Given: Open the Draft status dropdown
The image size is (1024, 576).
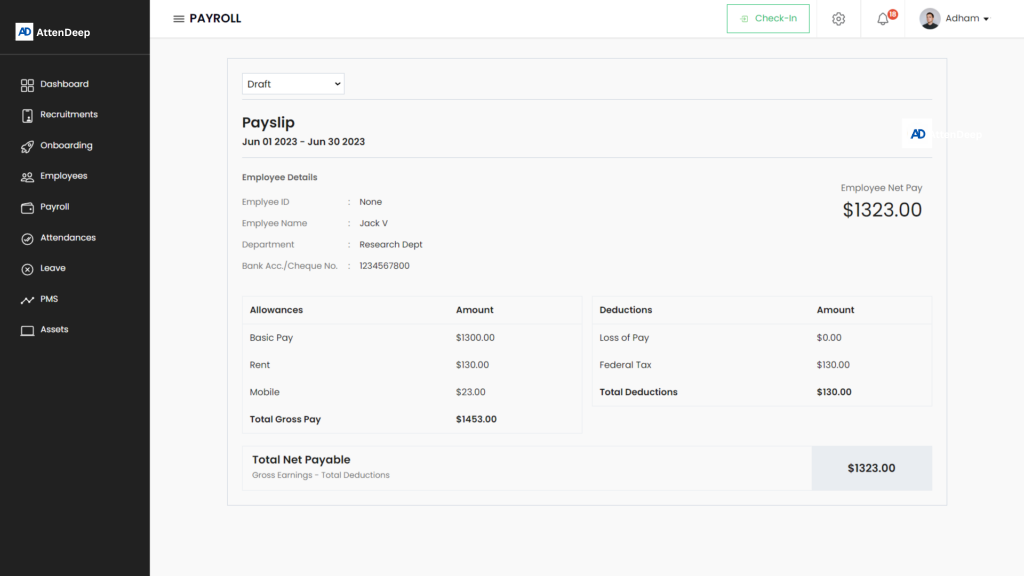Looking at the screenshot, I should click(x=293, y=84).
